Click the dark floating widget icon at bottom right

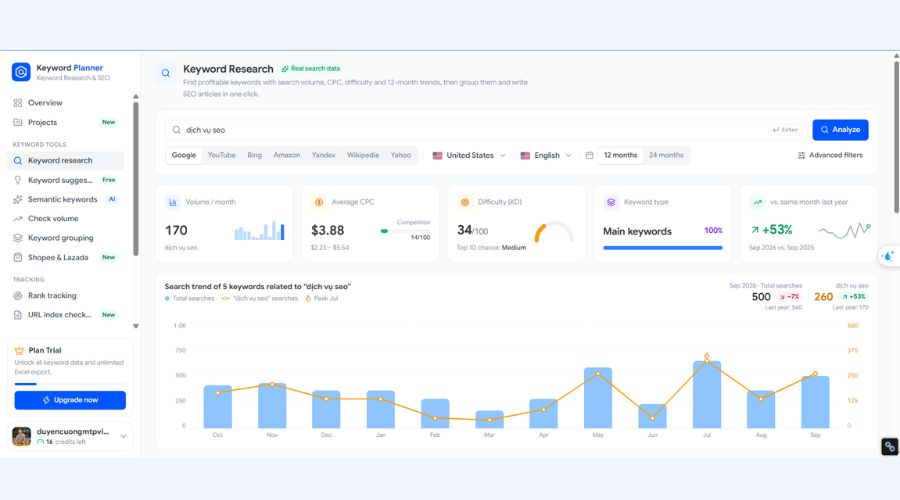click(x=890, y=447)
